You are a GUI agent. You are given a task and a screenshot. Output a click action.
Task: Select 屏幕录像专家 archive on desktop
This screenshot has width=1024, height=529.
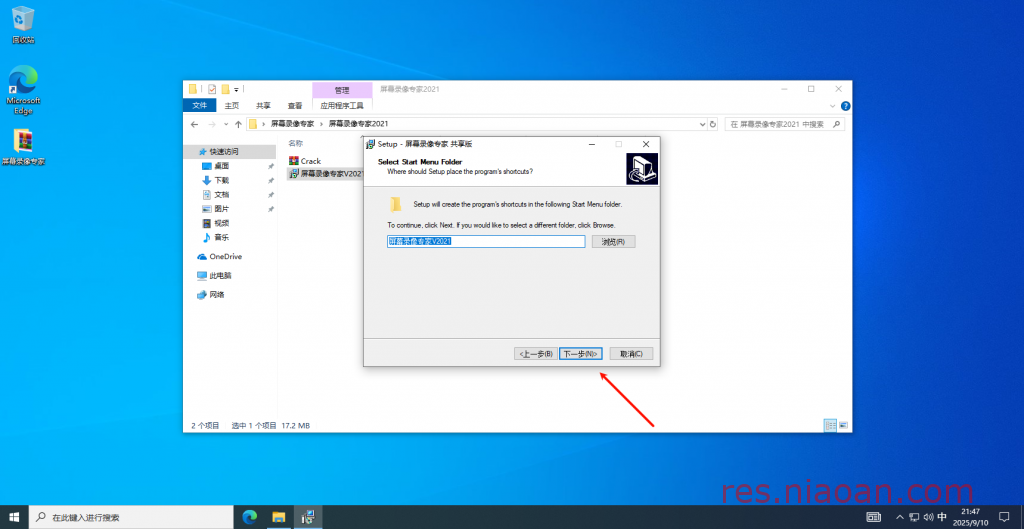point(24,147)
